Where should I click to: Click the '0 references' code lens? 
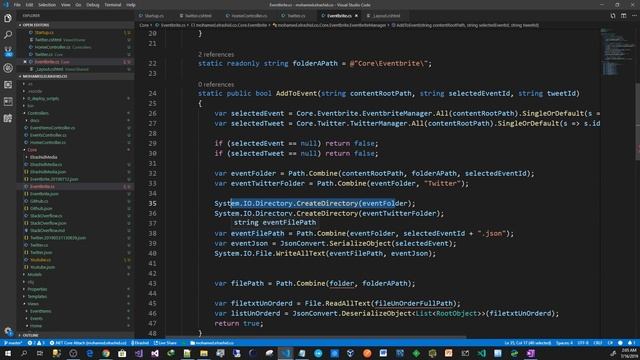pos(216,84)
